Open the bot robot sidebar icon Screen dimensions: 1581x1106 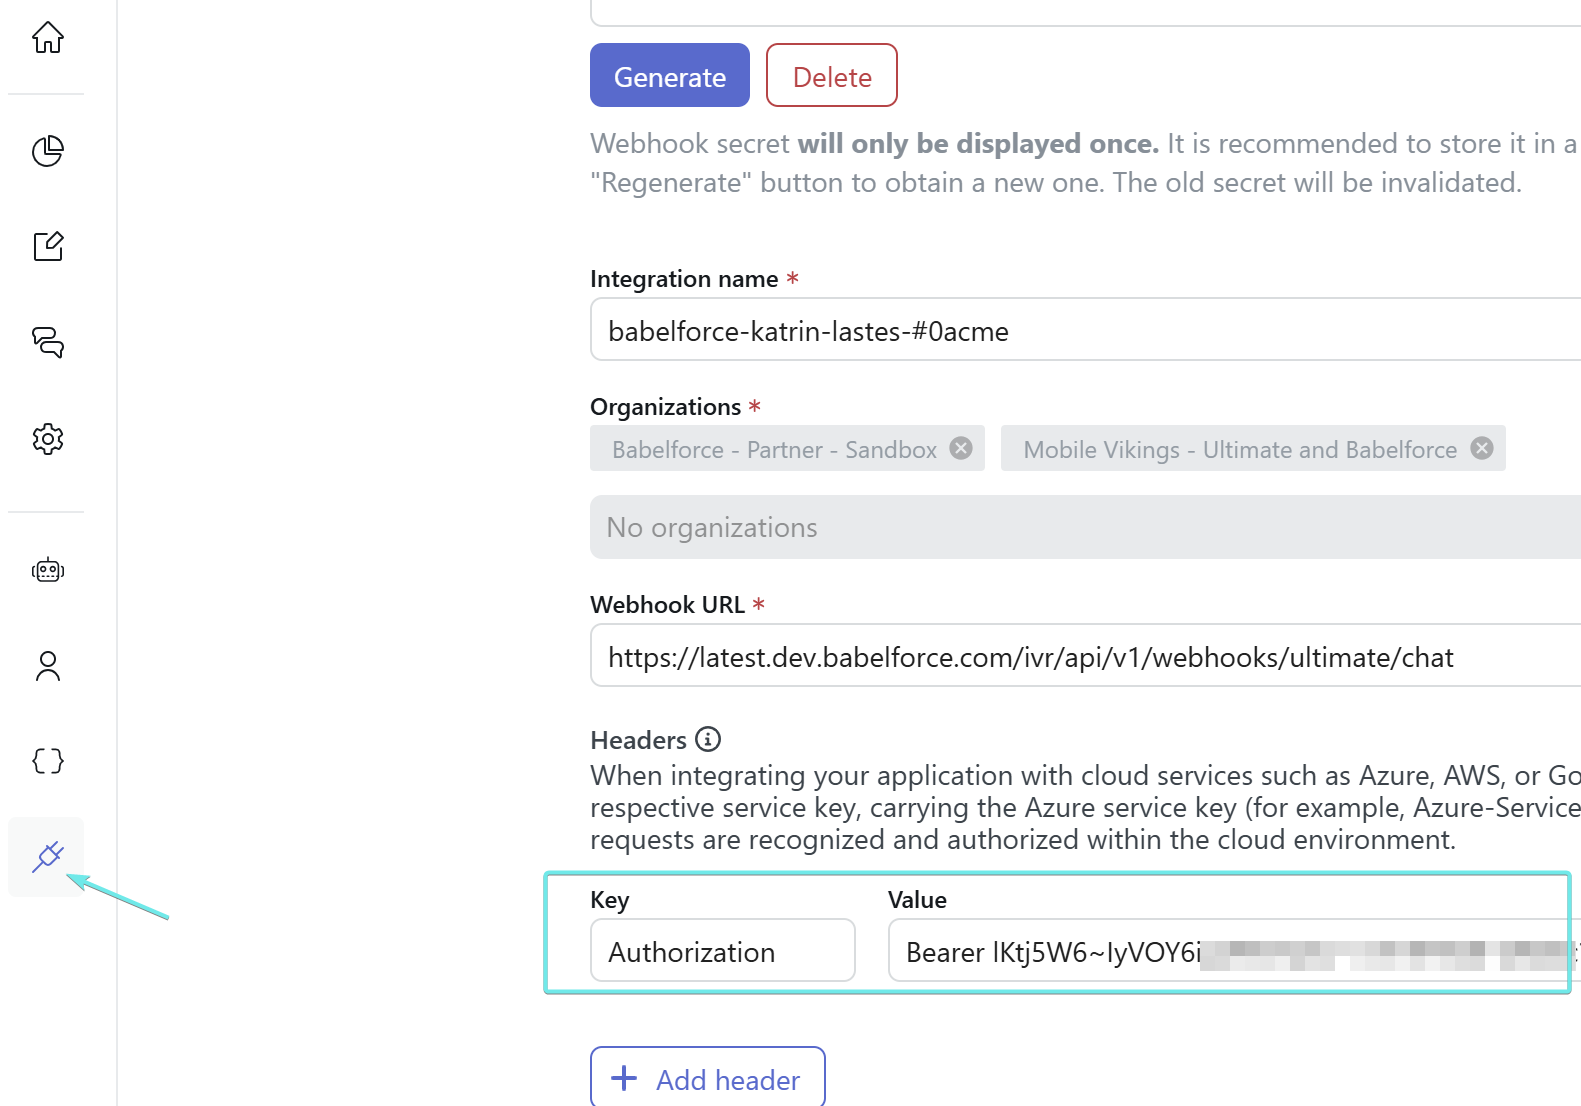click(47, 570)
